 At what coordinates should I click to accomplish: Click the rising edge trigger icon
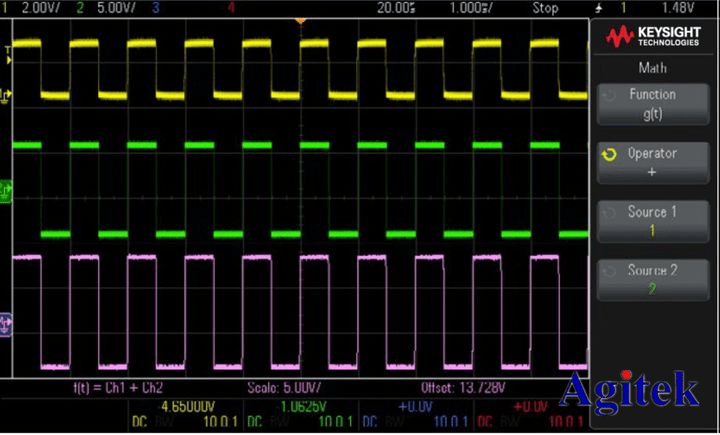click(x=598, y=8)
